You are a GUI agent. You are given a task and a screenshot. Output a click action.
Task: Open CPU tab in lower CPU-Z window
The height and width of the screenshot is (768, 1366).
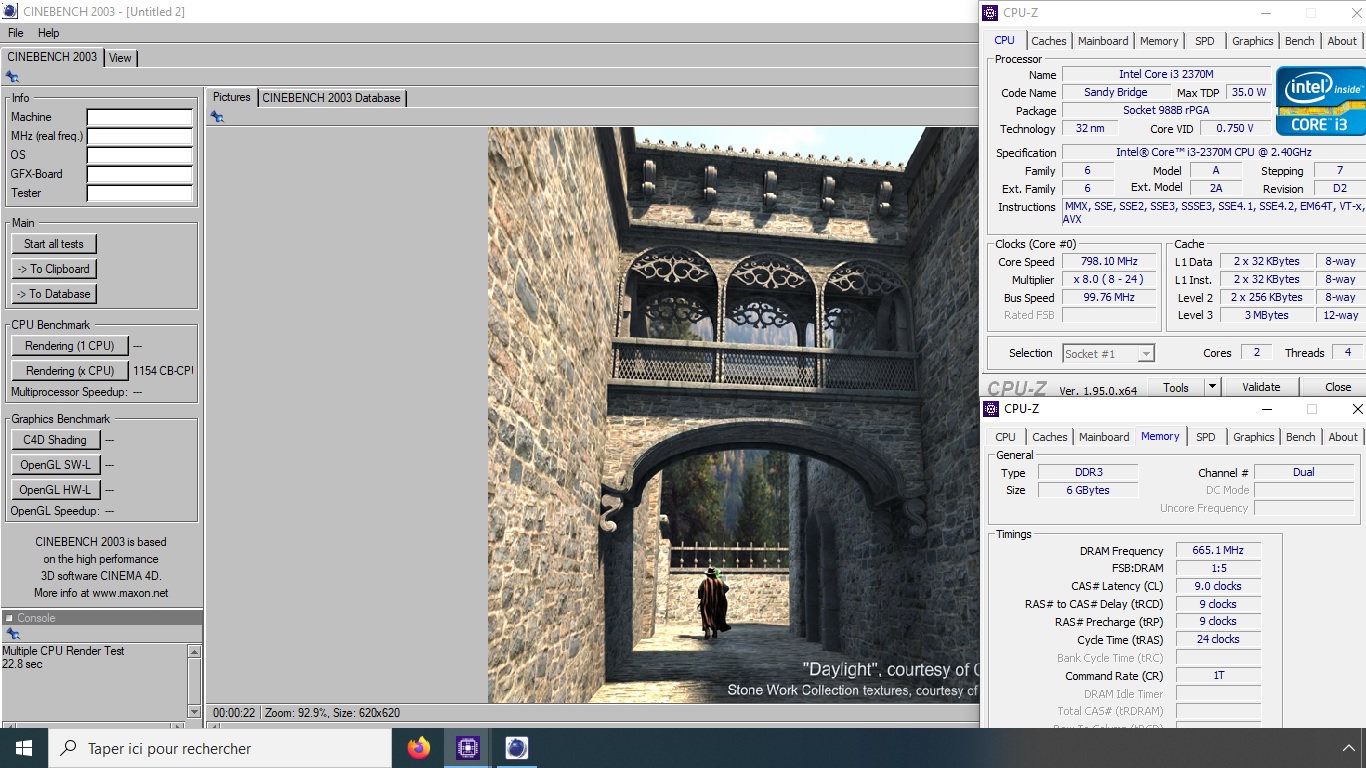tap(1006, 437)
